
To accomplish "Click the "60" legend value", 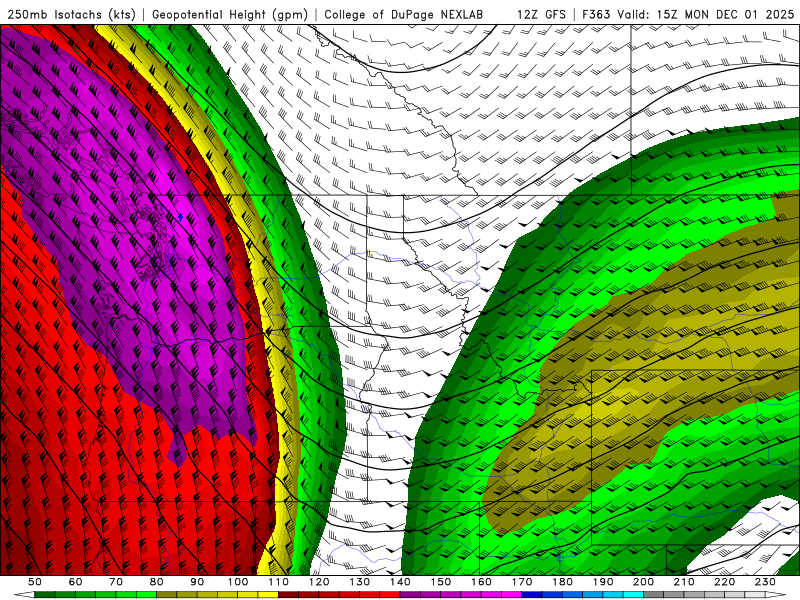I will [76, 582].
